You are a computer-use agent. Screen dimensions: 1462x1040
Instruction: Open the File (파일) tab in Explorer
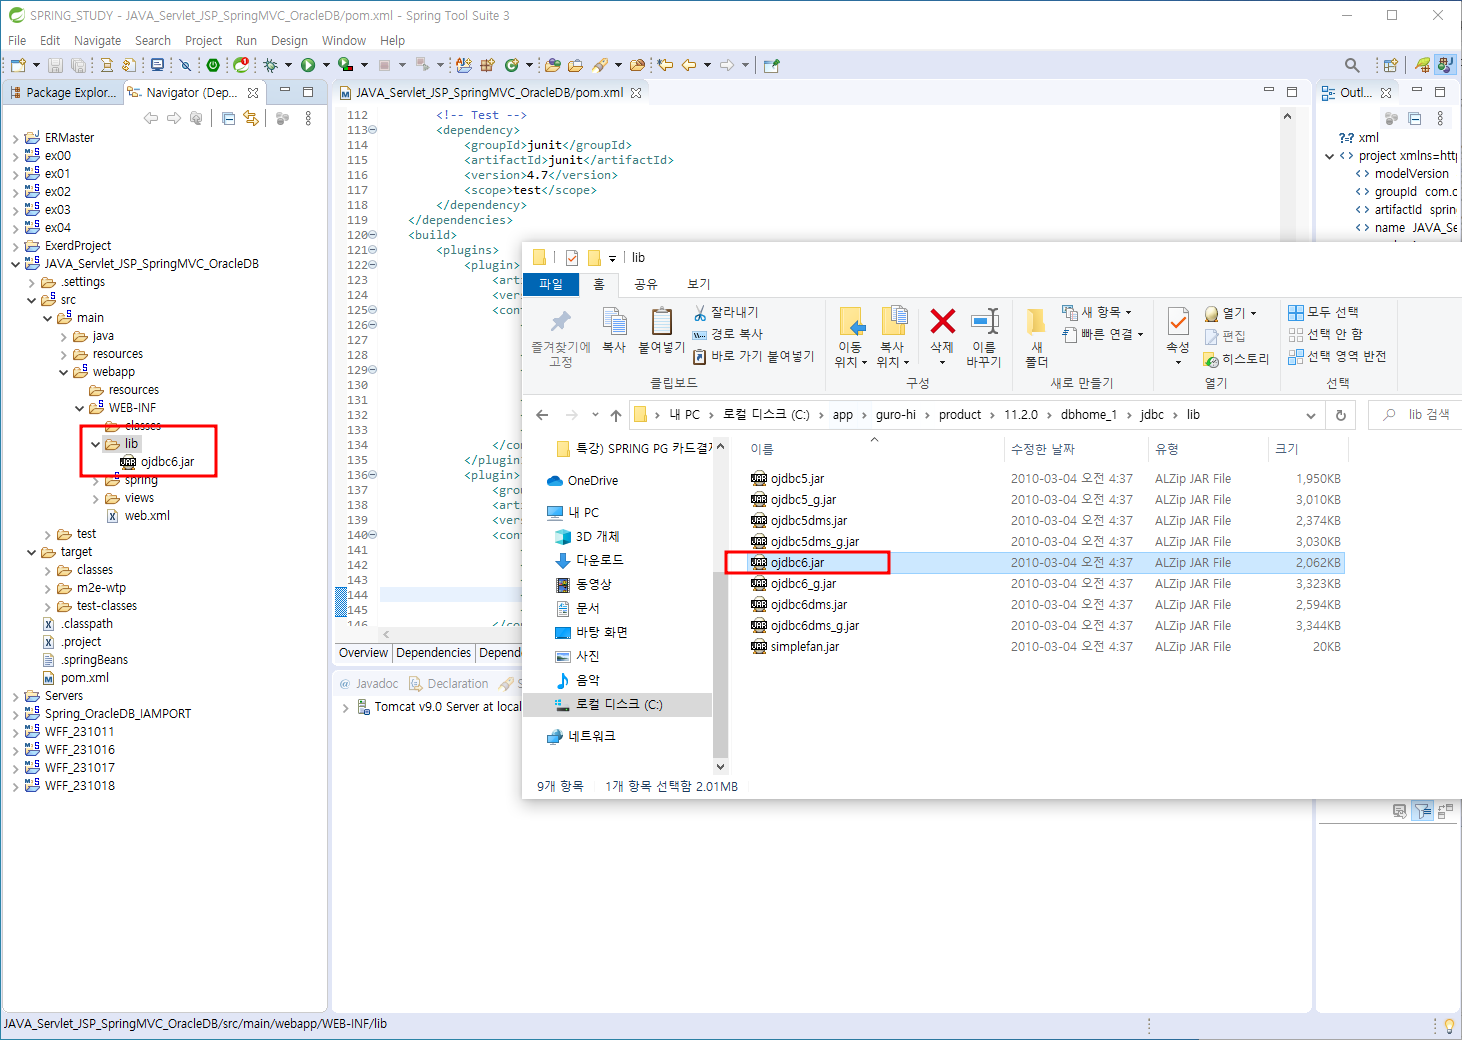551,284
